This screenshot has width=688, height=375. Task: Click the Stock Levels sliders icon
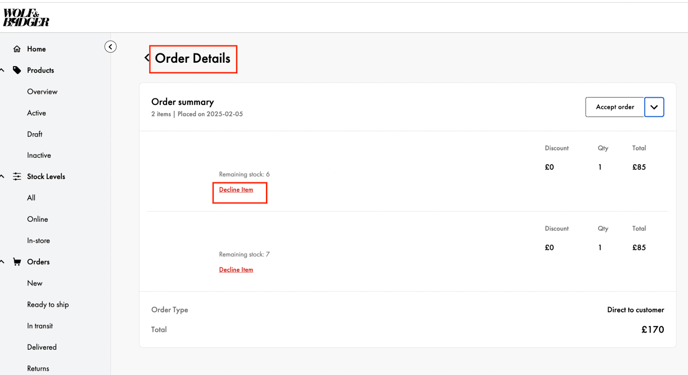pos(17,176)
